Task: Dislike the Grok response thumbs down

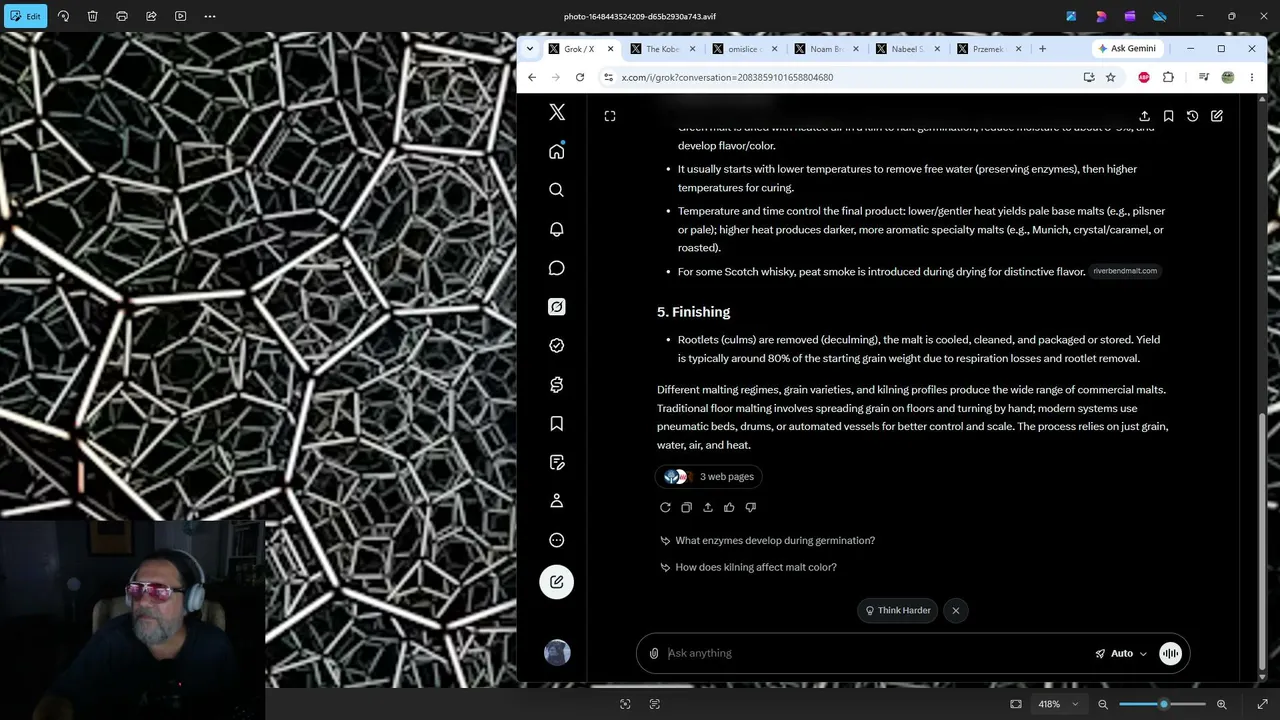Action: coord(751,508)
